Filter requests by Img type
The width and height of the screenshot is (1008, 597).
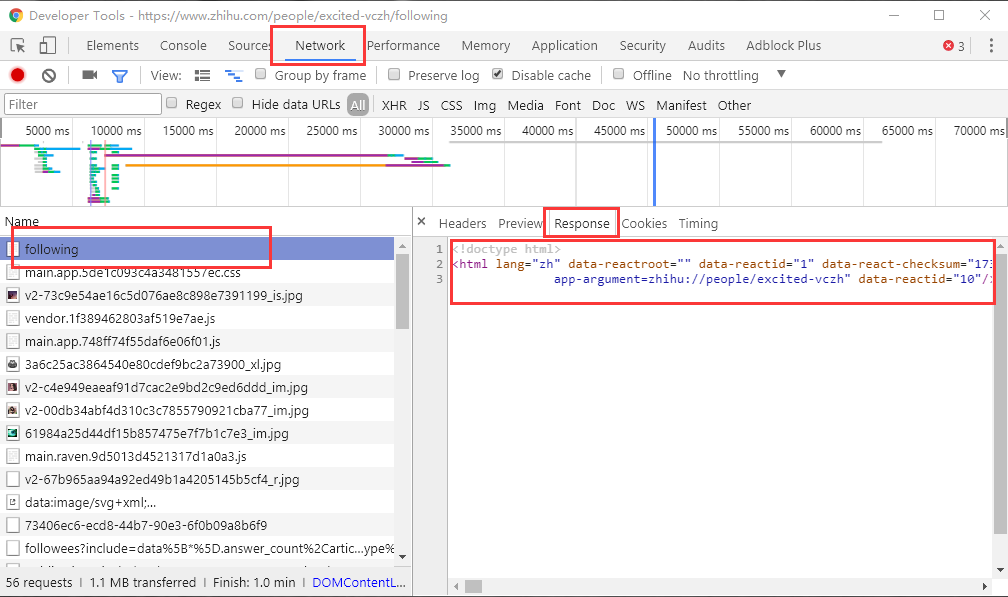[485, 105]
